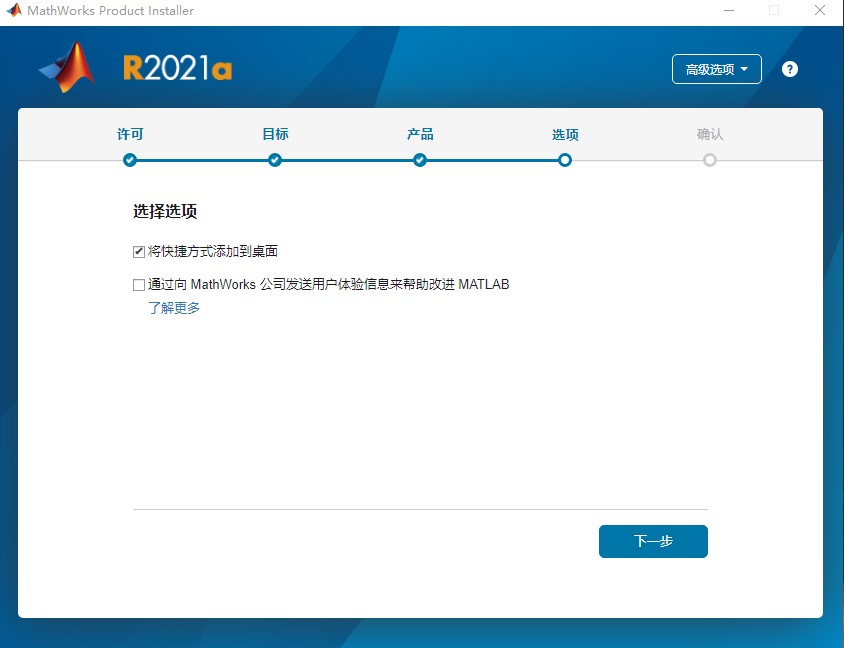Enable the MathWorks user experience checkbox
The image size is (844, 648).
click(139, 285)
